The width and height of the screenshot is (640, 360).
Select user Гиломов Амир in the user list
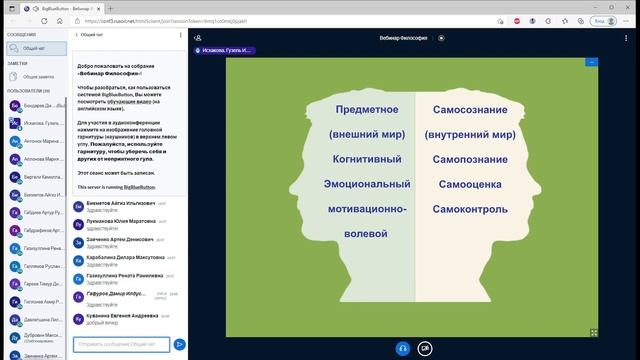pyautogui.click(x=37, y=302)
